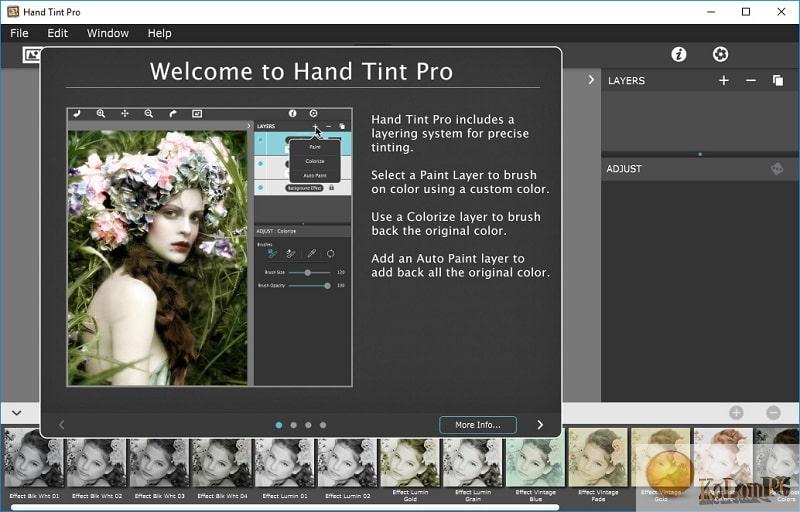Click the LAYERS panel title
The width and height of the screenshot is (800, 512).
[626, 81]
